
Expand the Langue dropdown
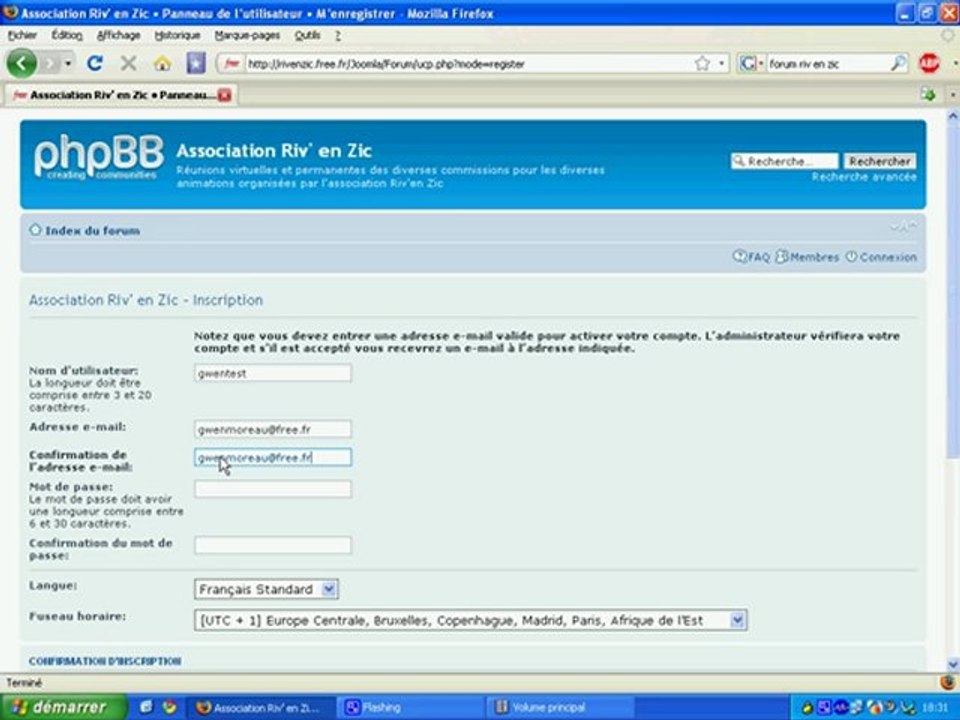coord(266,589)
